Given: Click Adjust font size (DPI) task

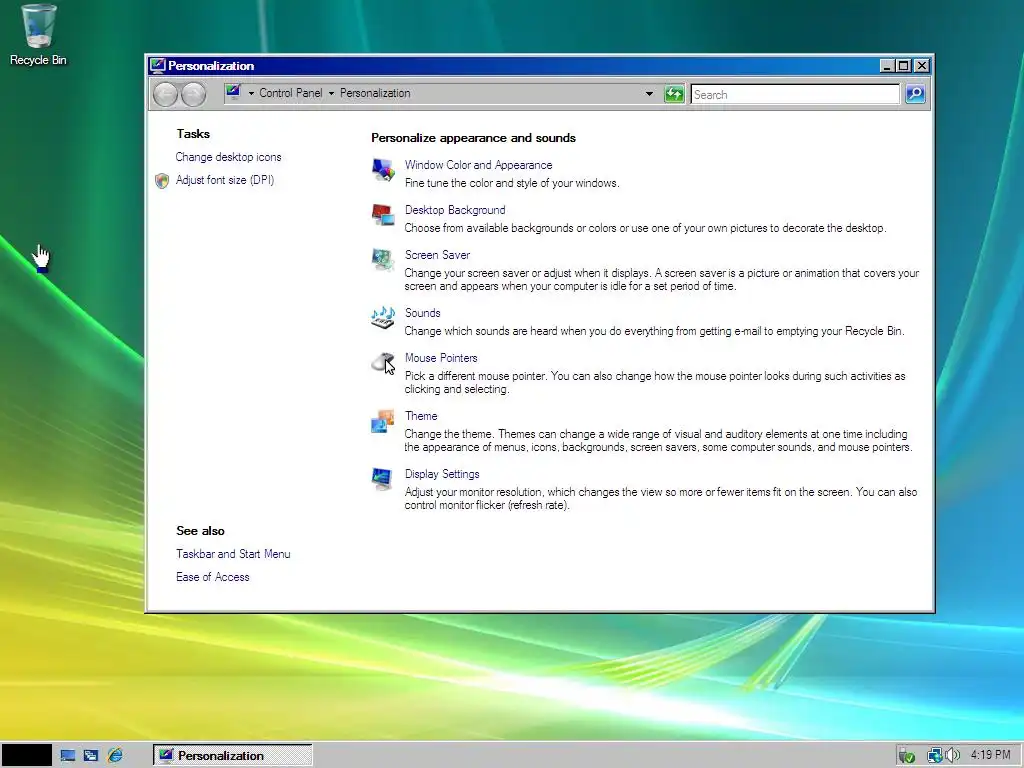Looking at the screenshot, I should coord(225,180).
